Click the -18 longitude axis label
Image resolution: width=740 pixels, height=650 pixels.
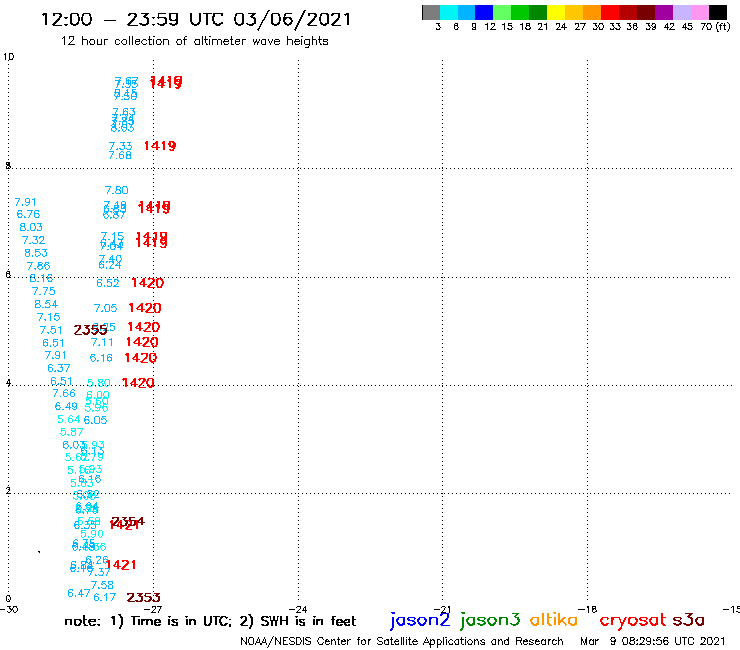pos(587,609)
